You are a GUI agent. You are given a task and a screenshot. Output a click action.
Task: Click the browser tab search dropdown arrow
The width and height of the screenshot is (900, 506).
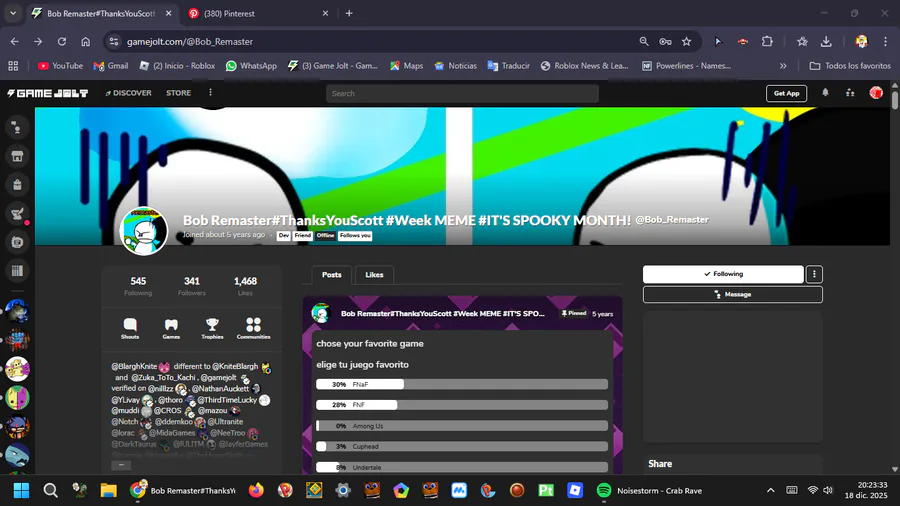[13, 13]
